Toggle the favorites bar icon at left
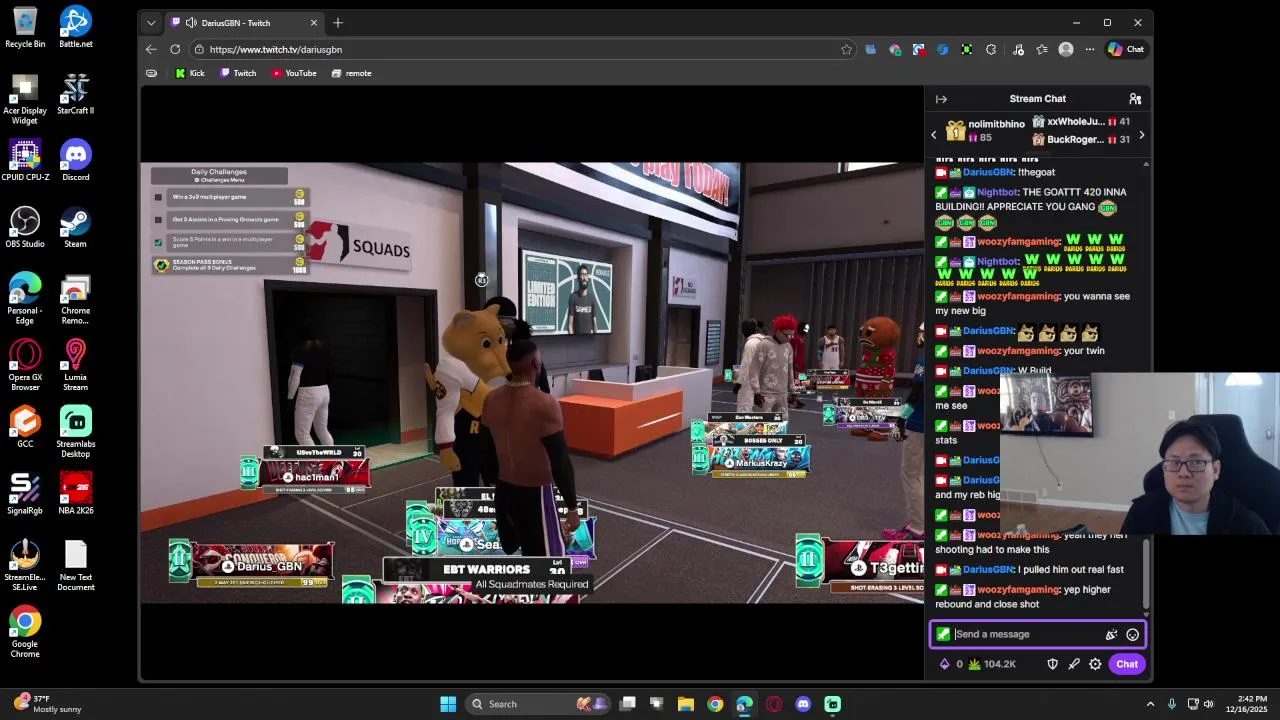The width and height of the screenshot is (1280, 720). point(151,73)
